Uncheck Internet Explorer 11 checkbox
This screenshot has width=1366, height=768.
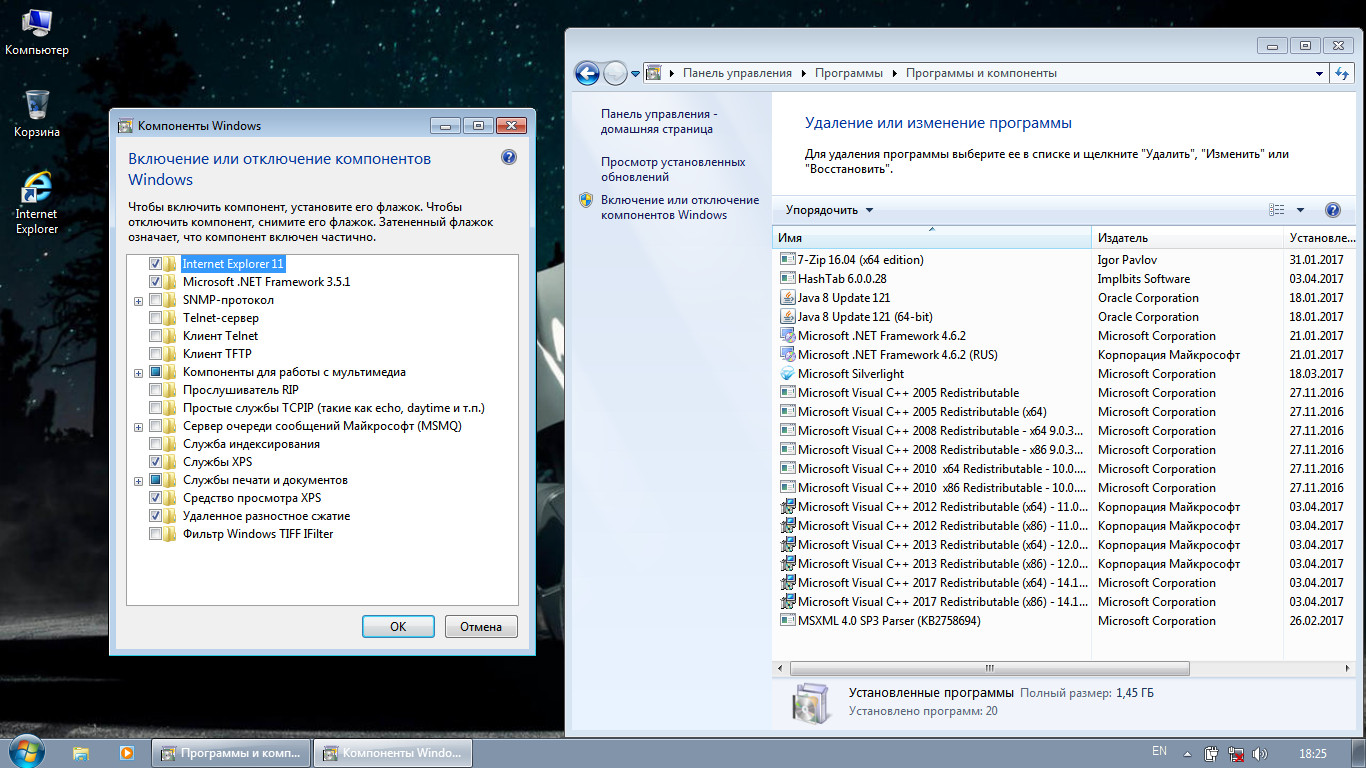pos(155,264)
